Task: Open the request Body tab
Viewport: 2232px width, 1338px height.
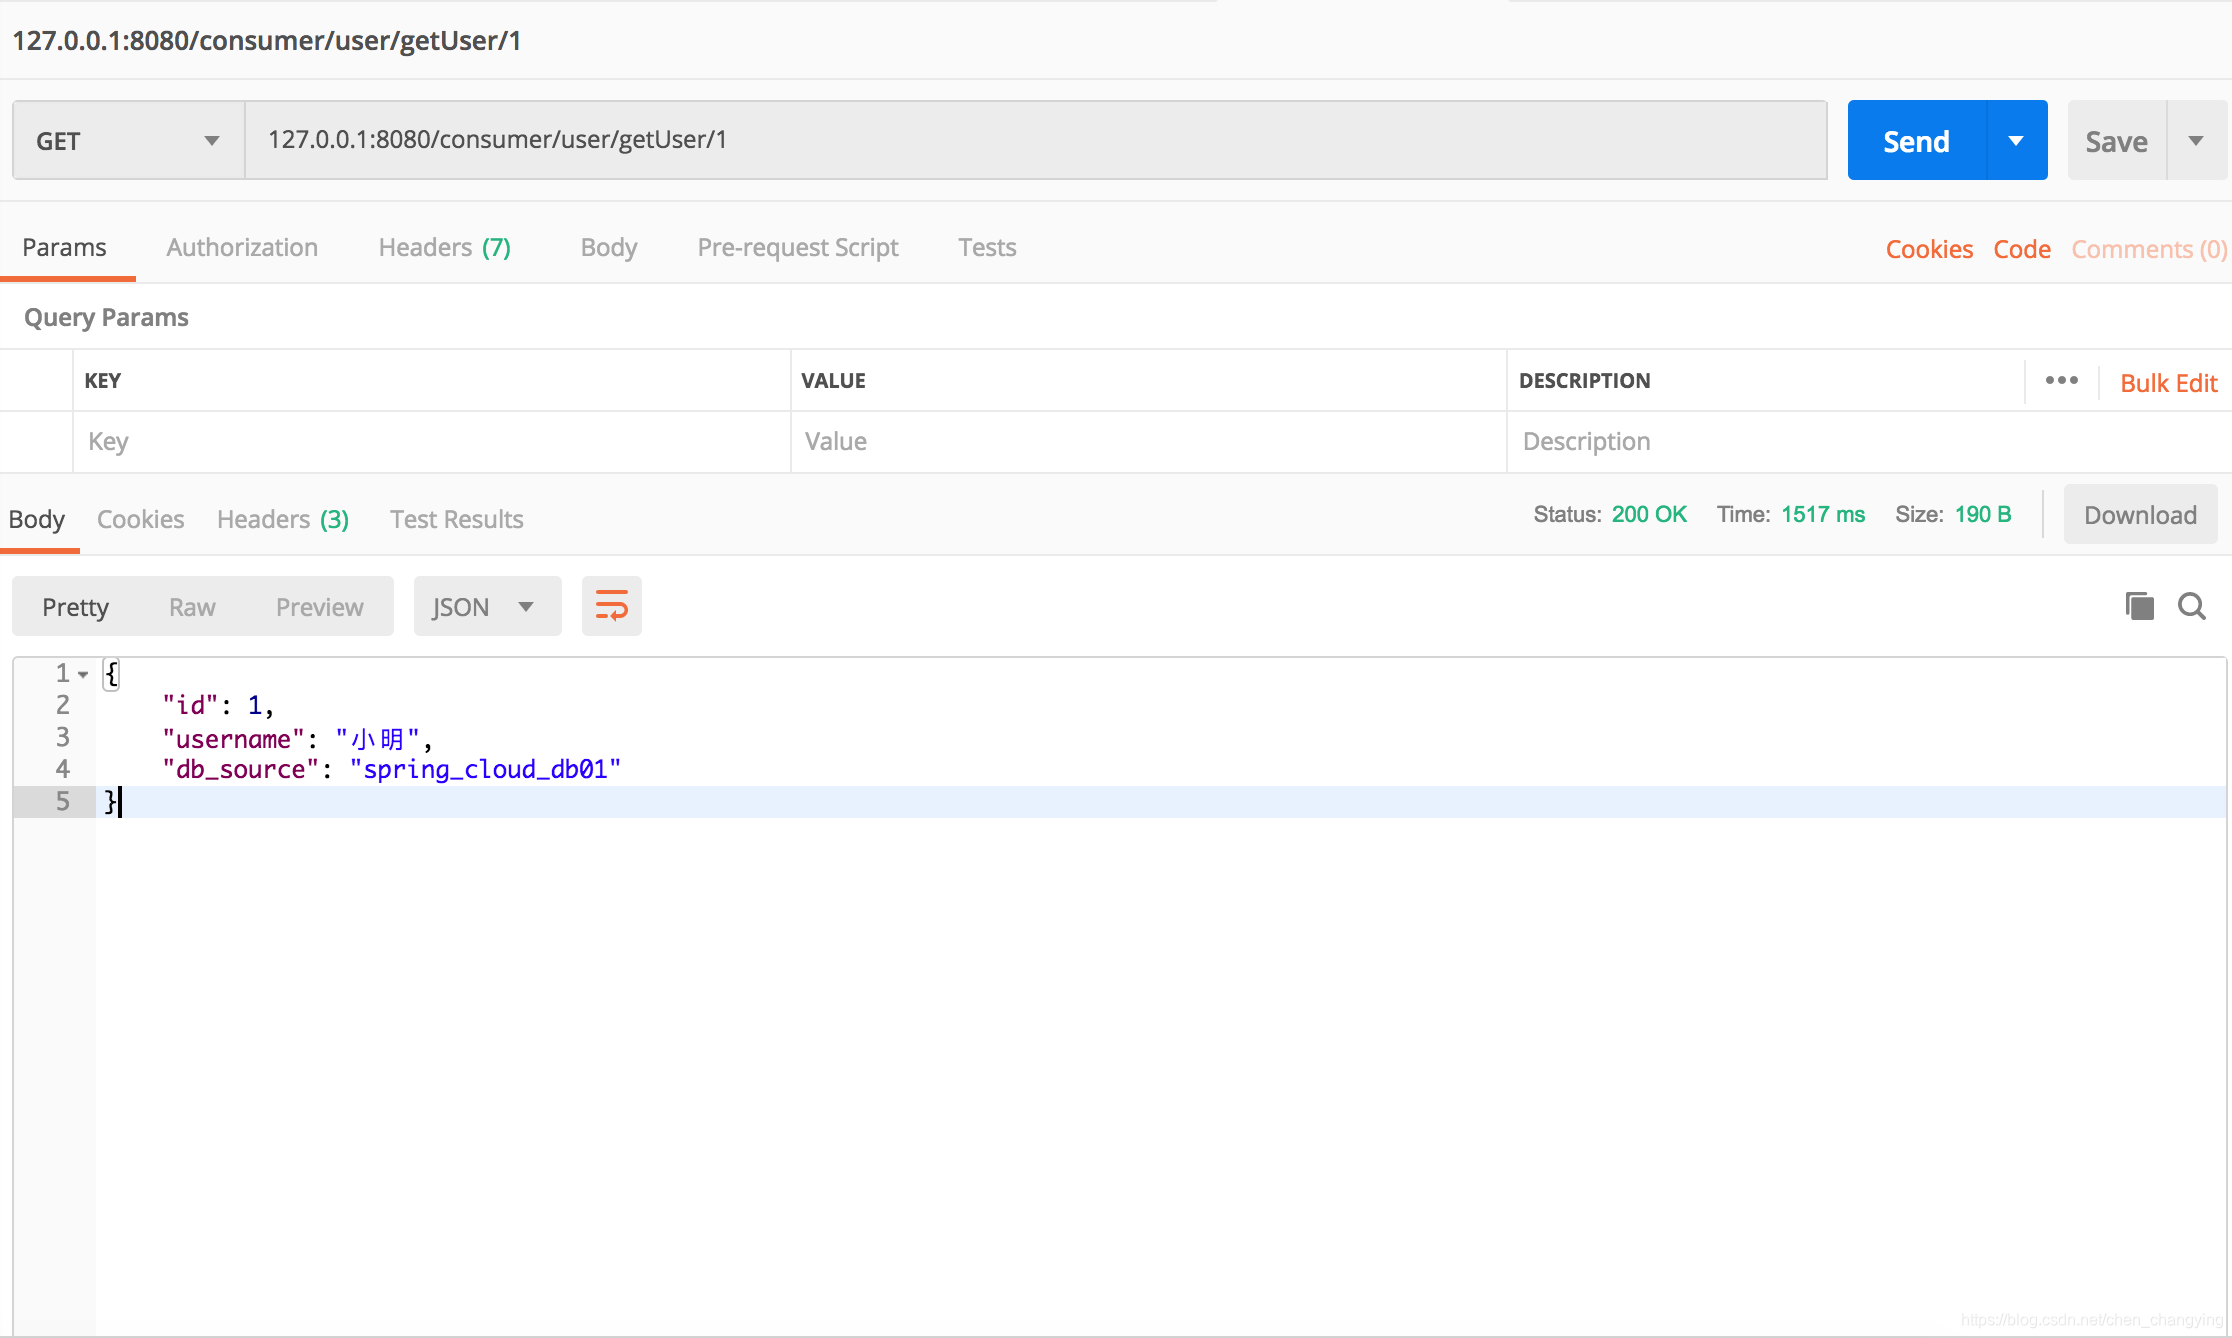Action: tap(609, 247)
